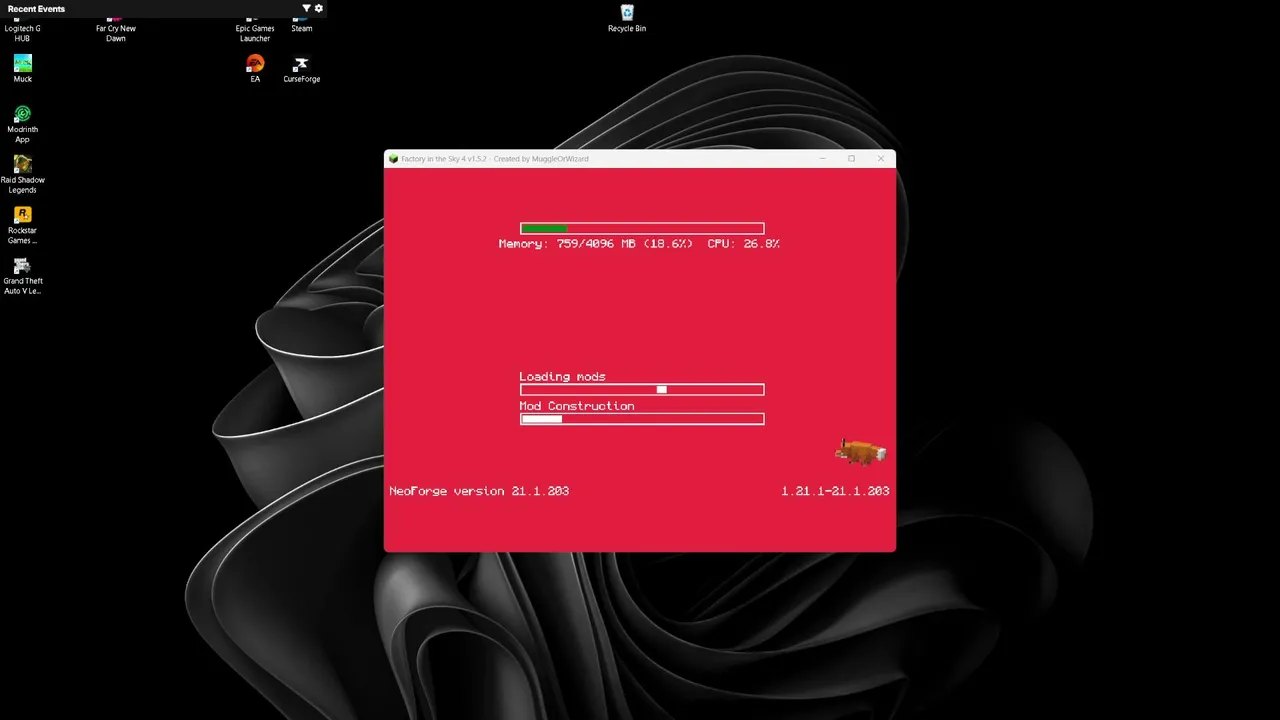Screen dimensions: 1280x720
Task: Click the 1.21.1-21.1.203 version text
Action: click(835, 491)
